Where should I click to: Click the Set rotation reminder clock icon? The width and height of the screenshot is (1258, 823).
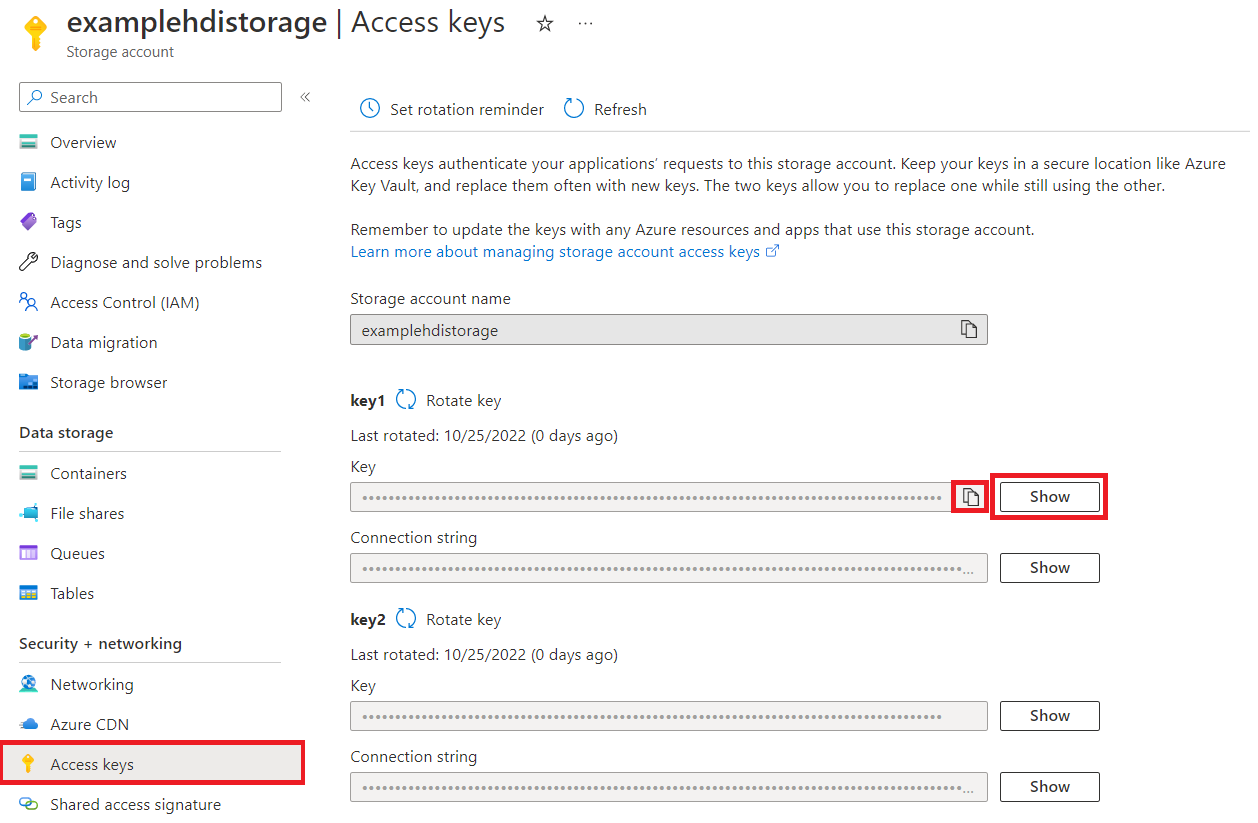pyautogui.click(x=370, y=109)
